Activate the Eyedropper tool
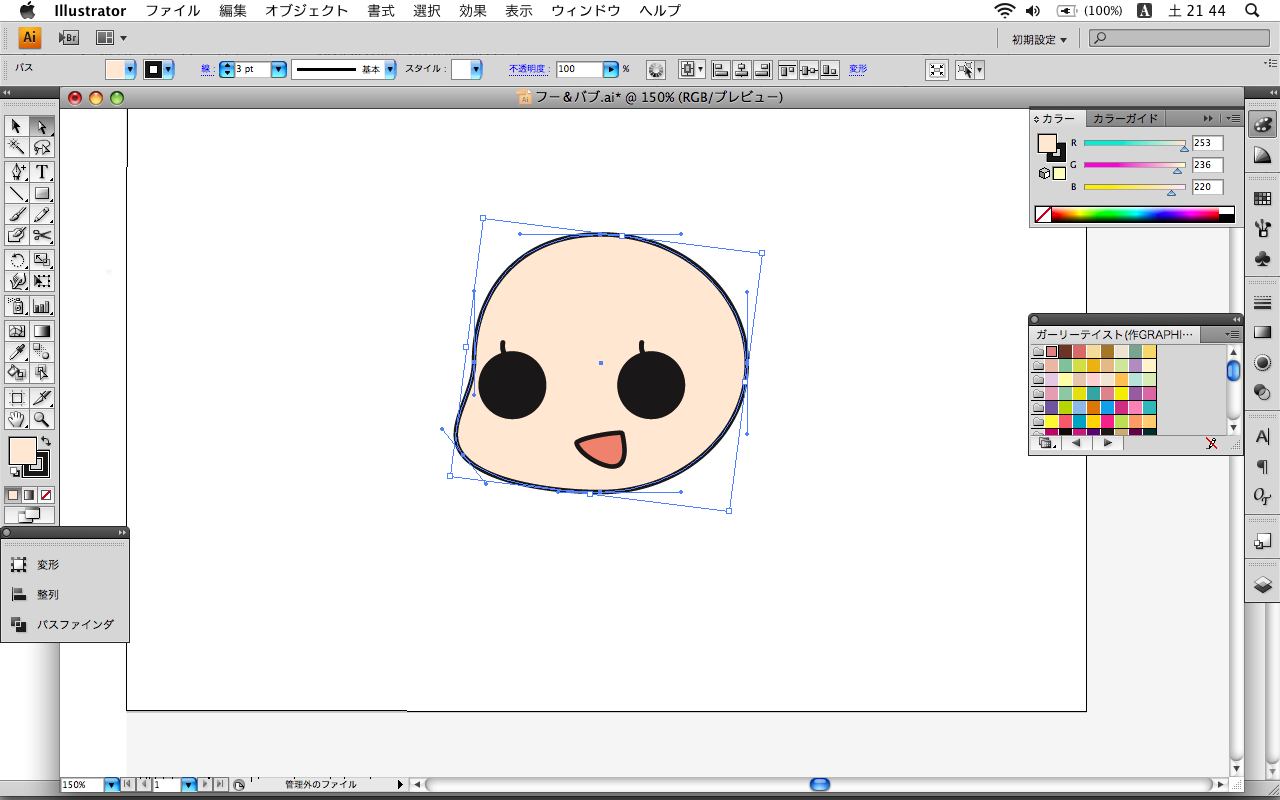The width and height of the screenshot is (1280, 800). (x=17, y=351)
